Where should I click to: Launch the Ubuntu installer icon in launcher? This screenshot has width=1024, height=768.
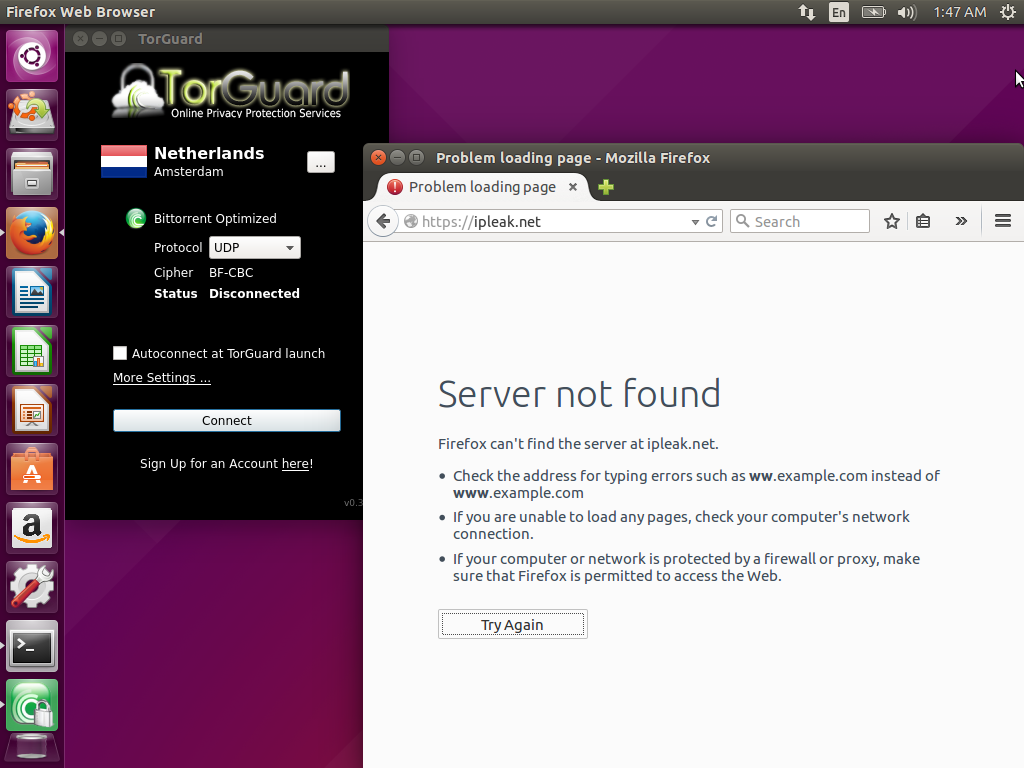click(32, 115)
